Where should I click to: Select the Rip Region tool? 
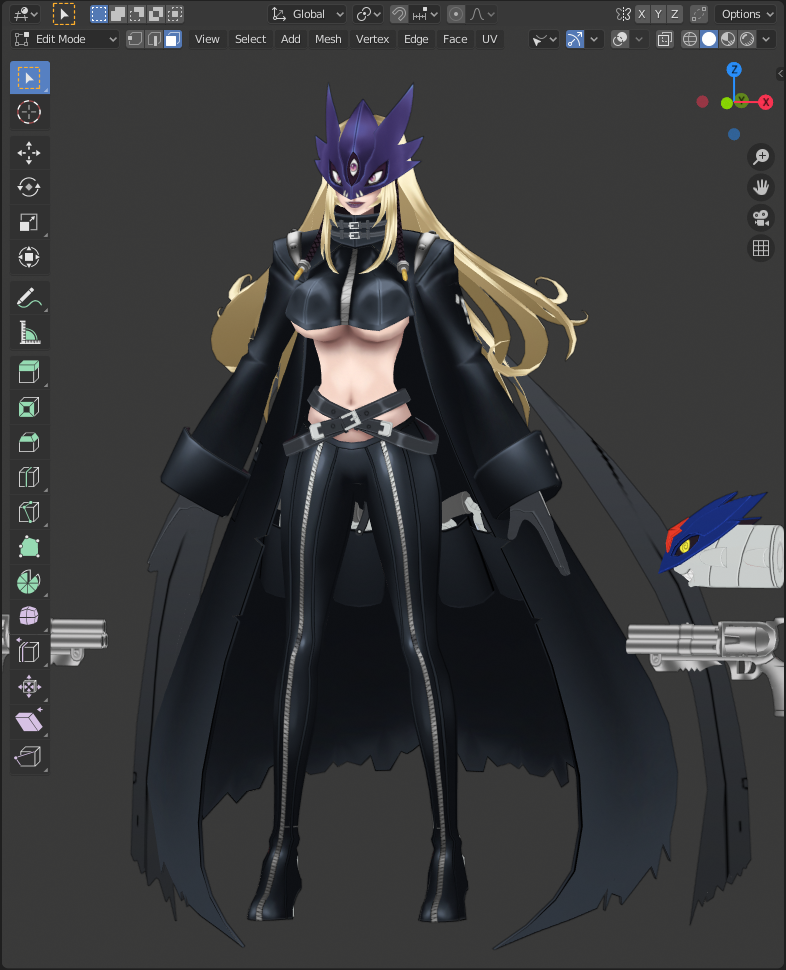(30, 756)
